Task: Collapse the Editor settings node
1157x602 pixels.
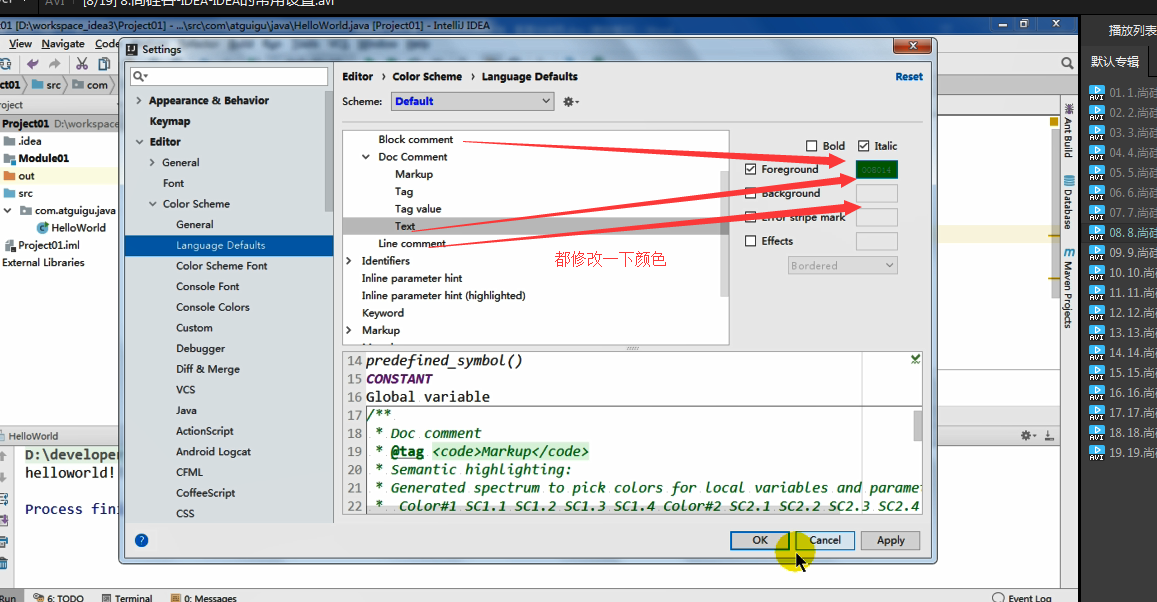Action: point(139,142)
